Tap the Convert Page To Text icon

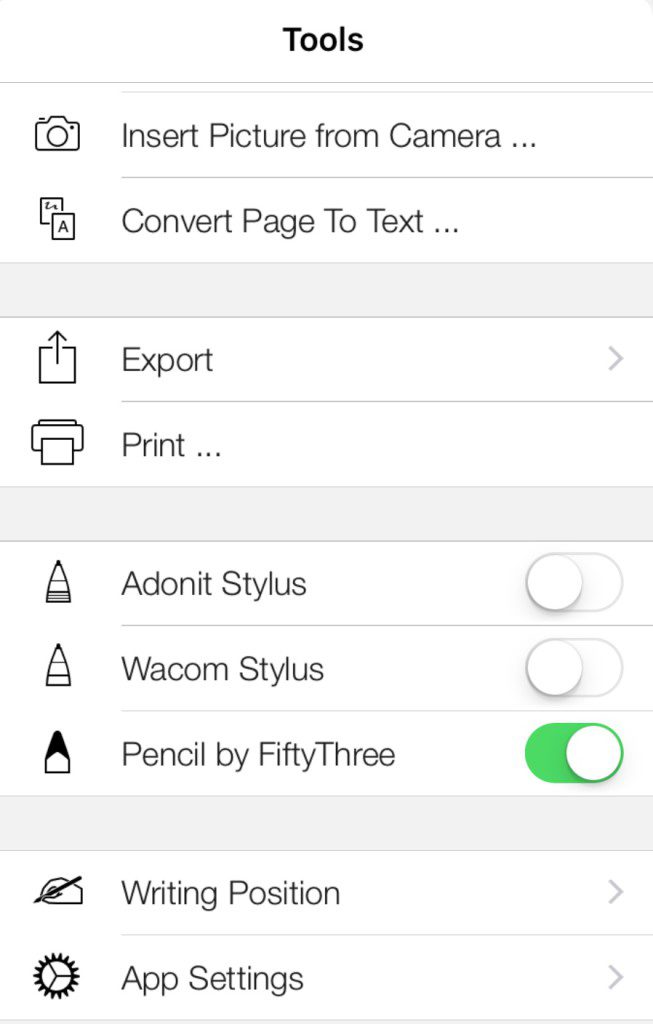tap(57, 219)
